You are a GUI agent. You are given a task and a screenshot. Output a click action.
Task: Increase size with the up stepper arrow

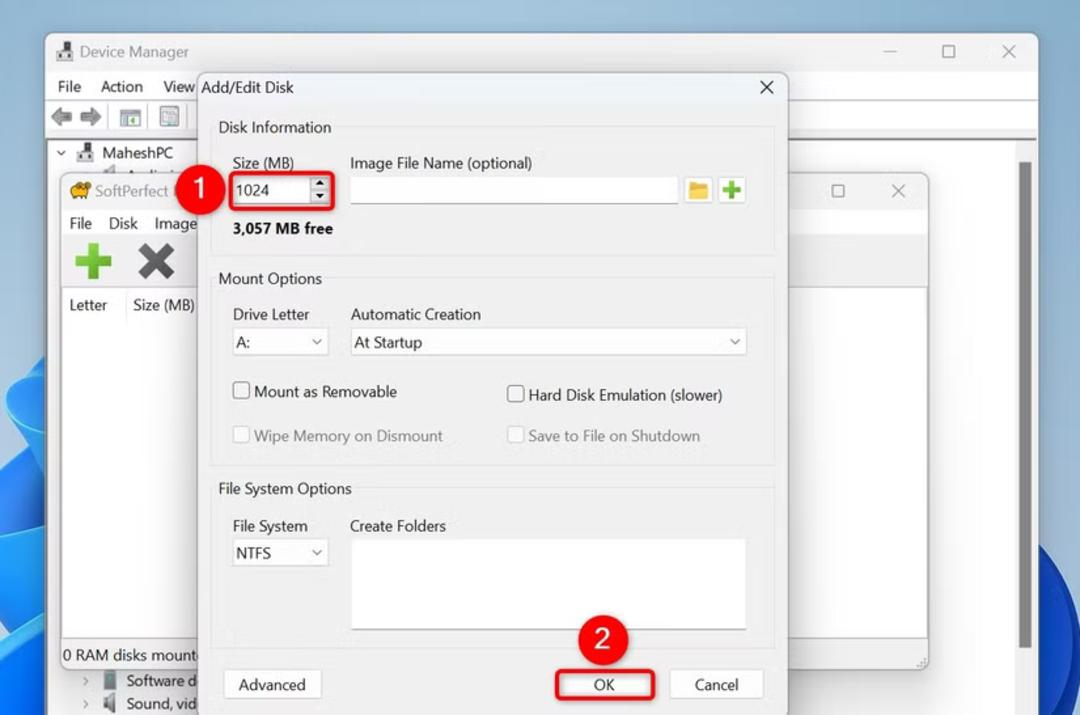point(320,184)
